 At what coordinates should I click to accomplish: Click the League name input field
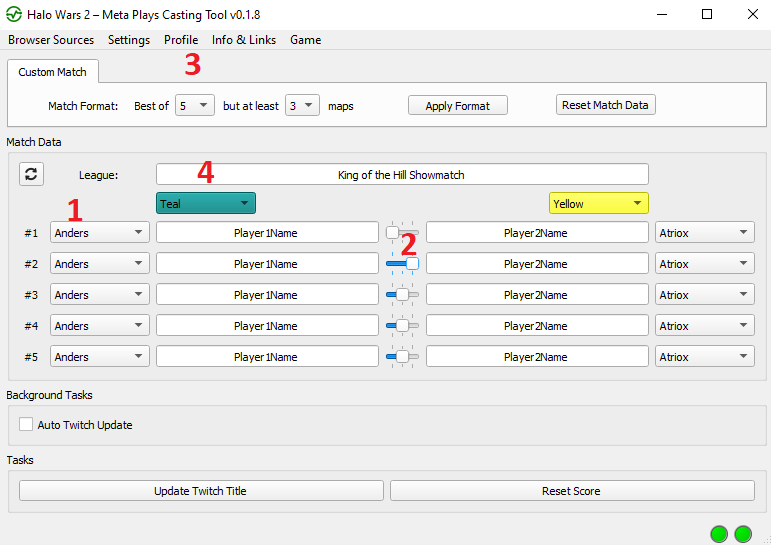(x=402, y=174)
